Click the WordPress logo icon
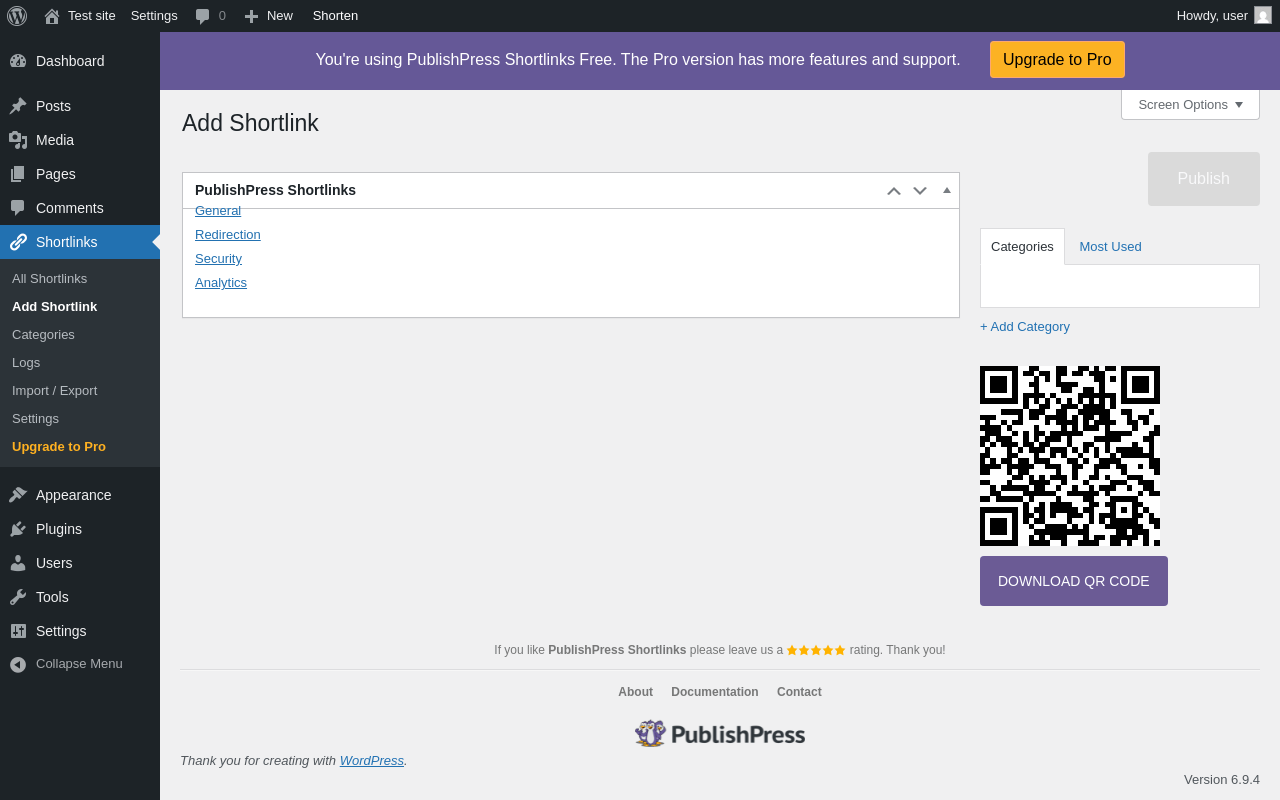 point(17,15)
